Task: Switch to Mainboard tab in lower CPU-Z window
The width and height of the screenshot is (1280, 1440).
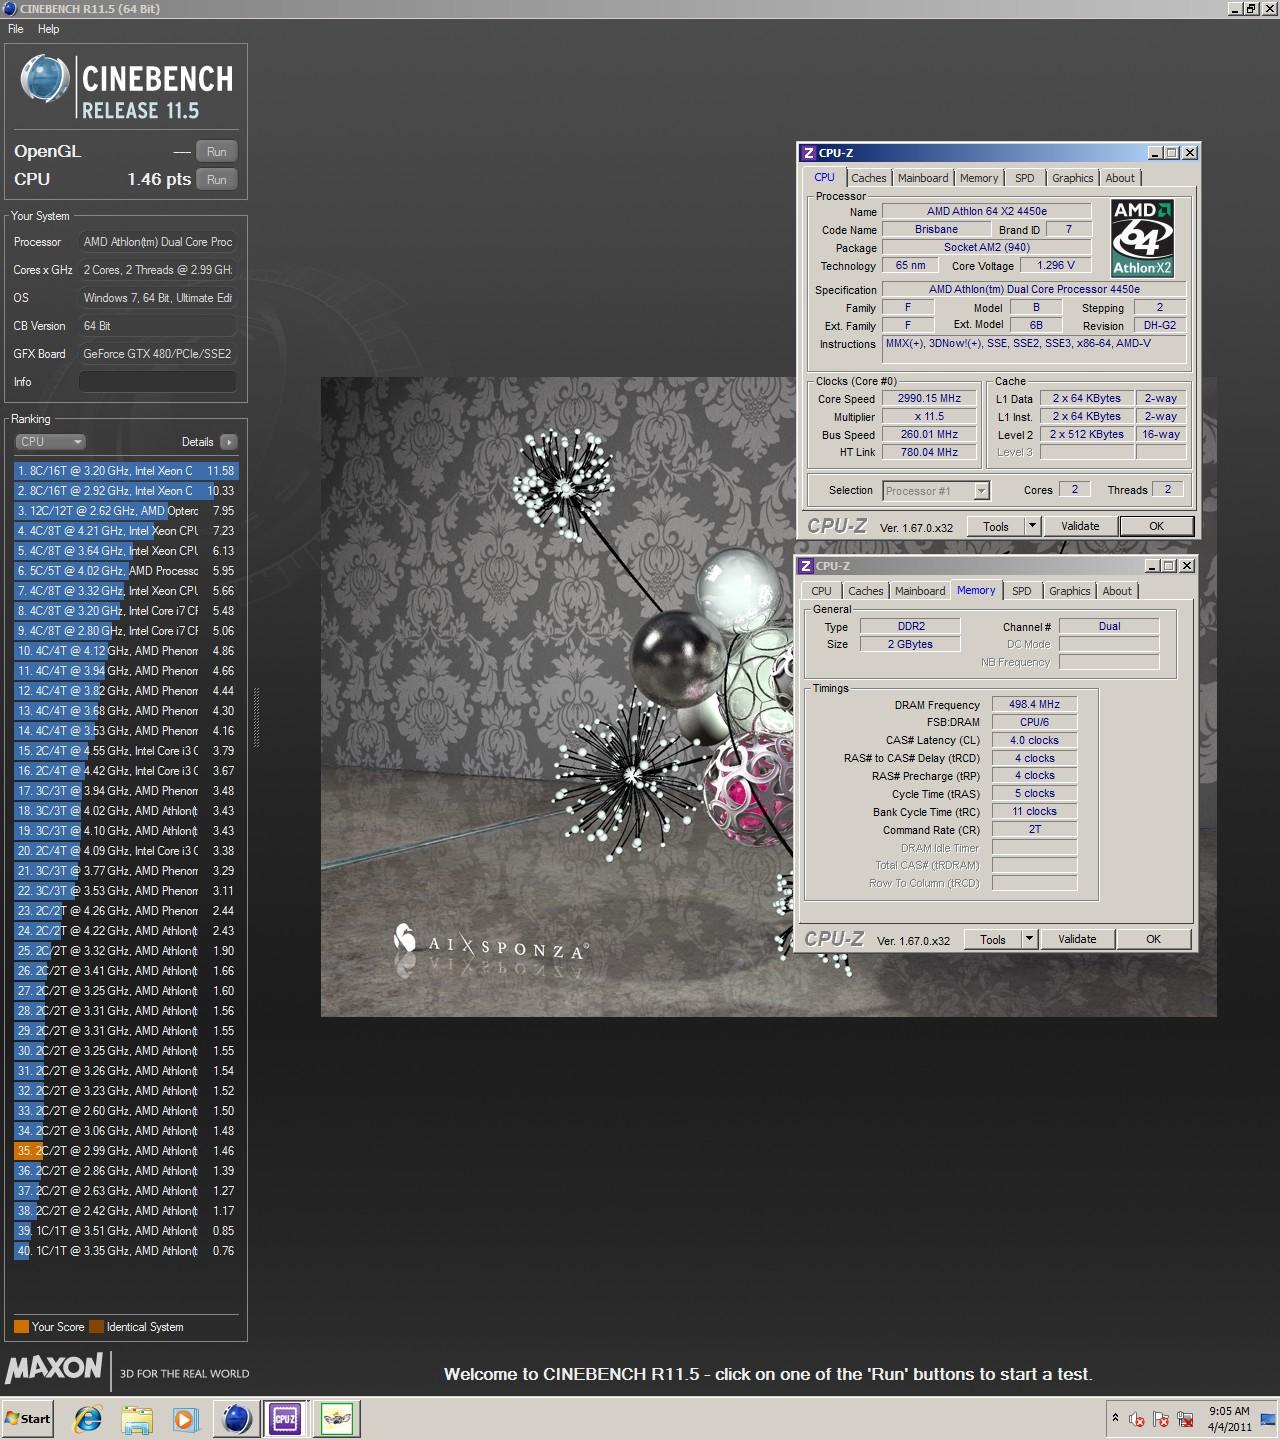Action: coord(920,591)
